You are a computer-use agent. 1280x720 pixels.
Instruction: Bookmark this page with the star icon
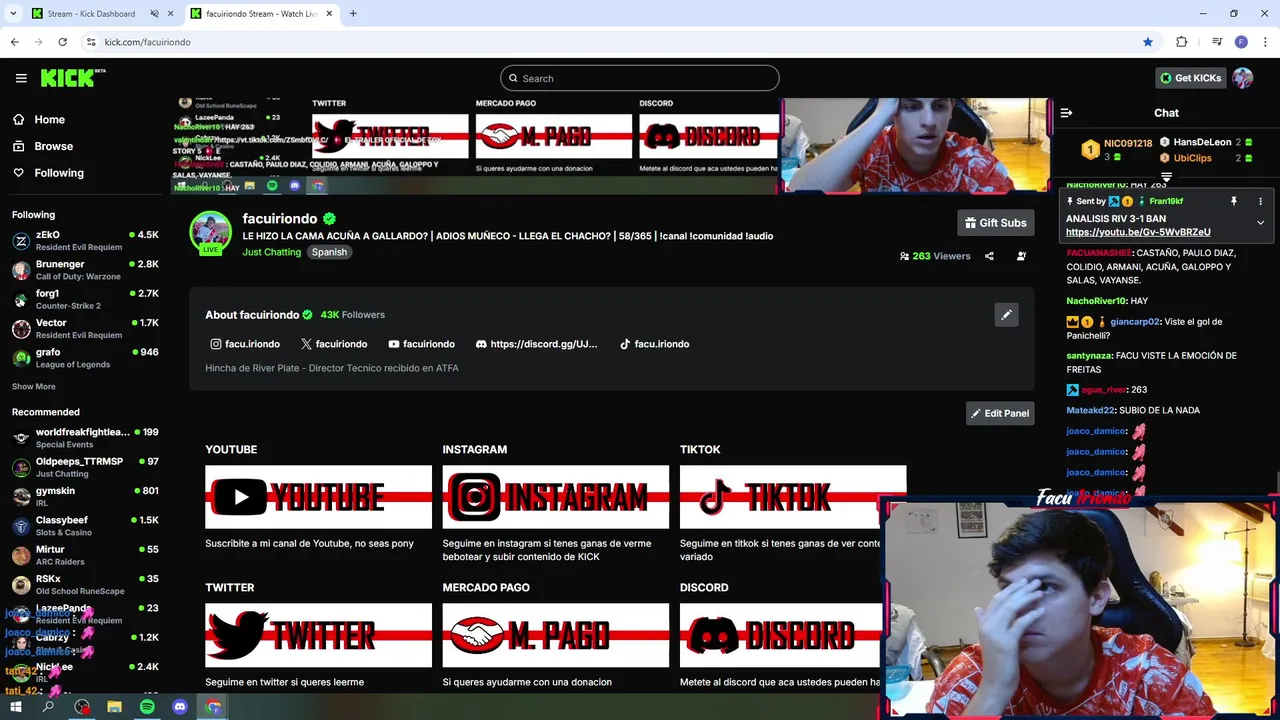tap(1148, 42)
